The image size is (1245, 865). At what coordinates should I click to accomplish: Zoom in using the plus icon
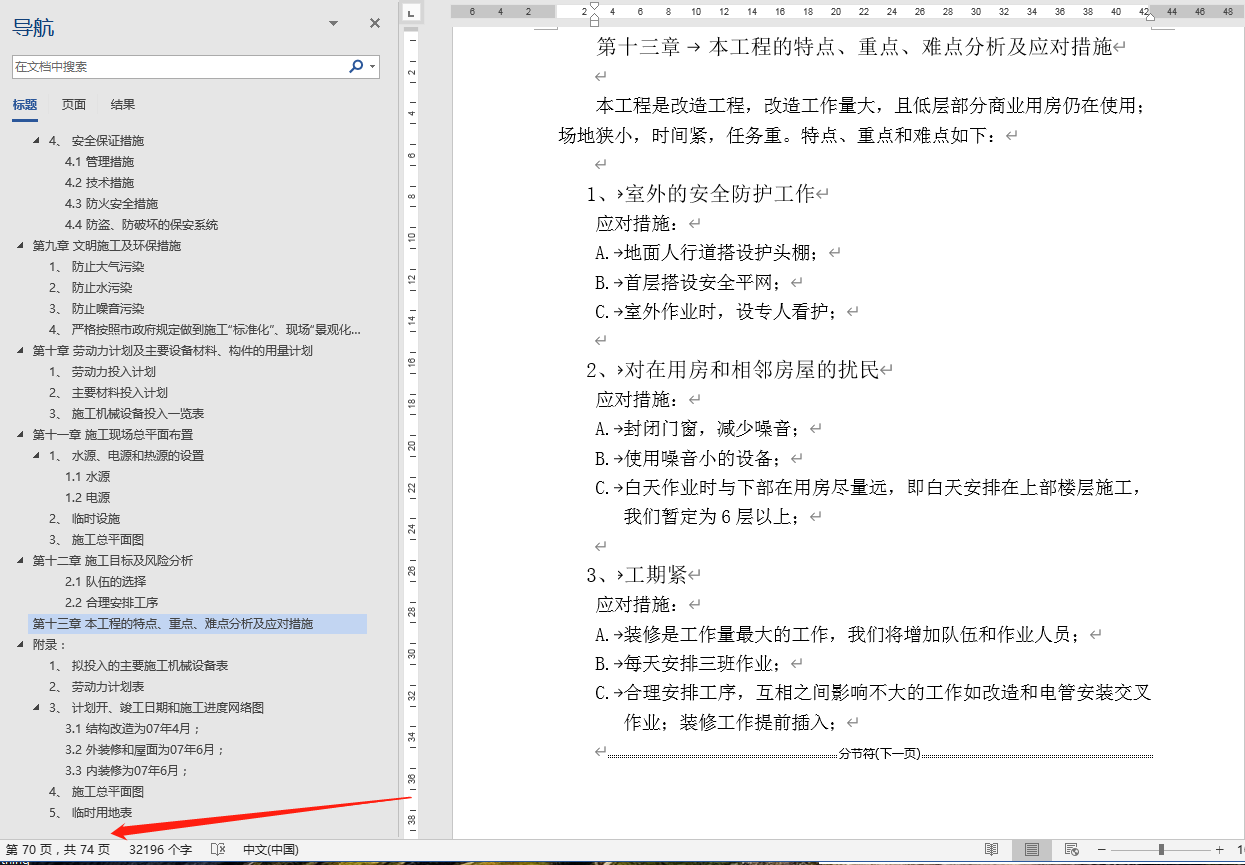[x=1220, y=850]
